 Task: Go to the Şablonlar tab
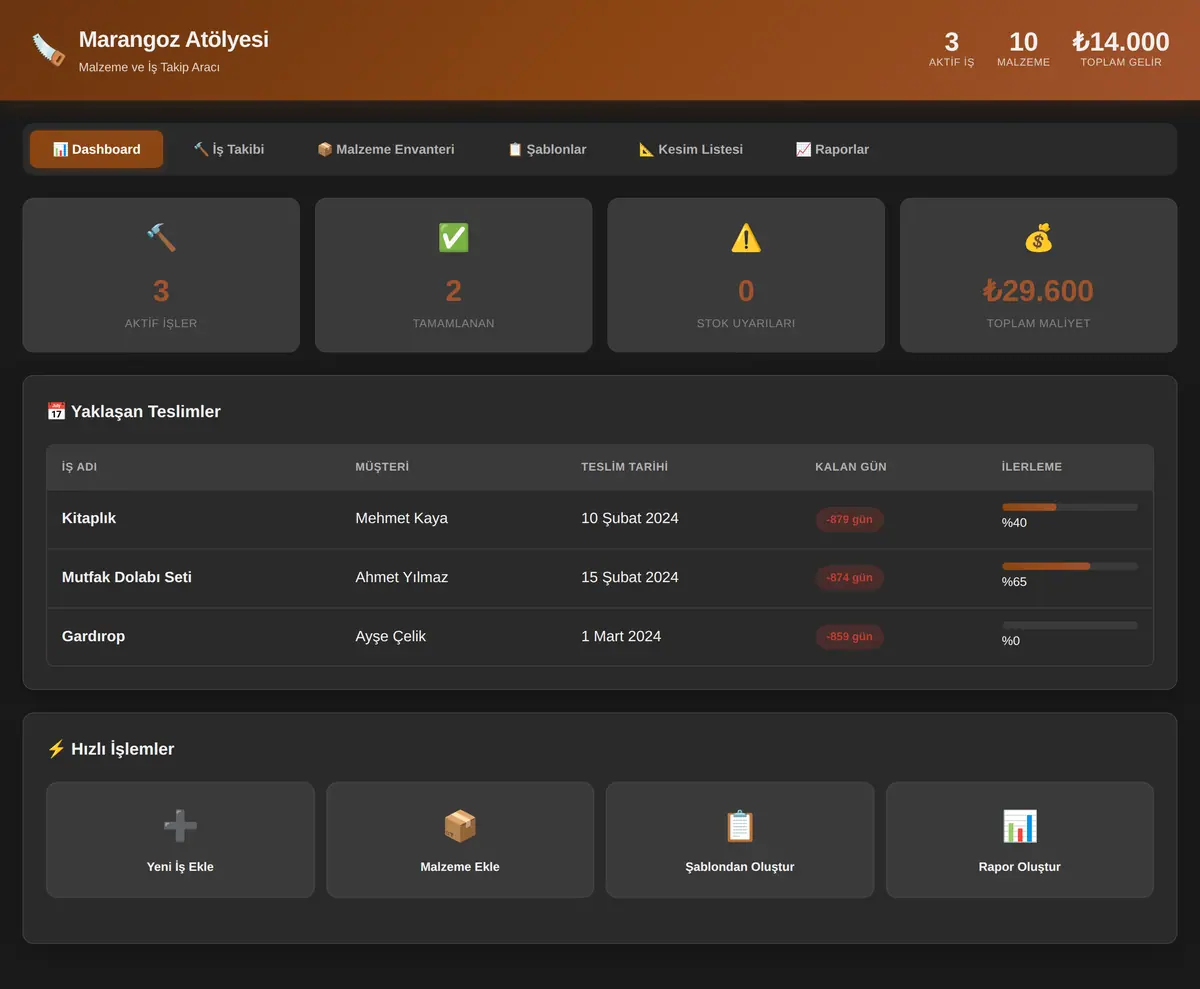point(547,149)
